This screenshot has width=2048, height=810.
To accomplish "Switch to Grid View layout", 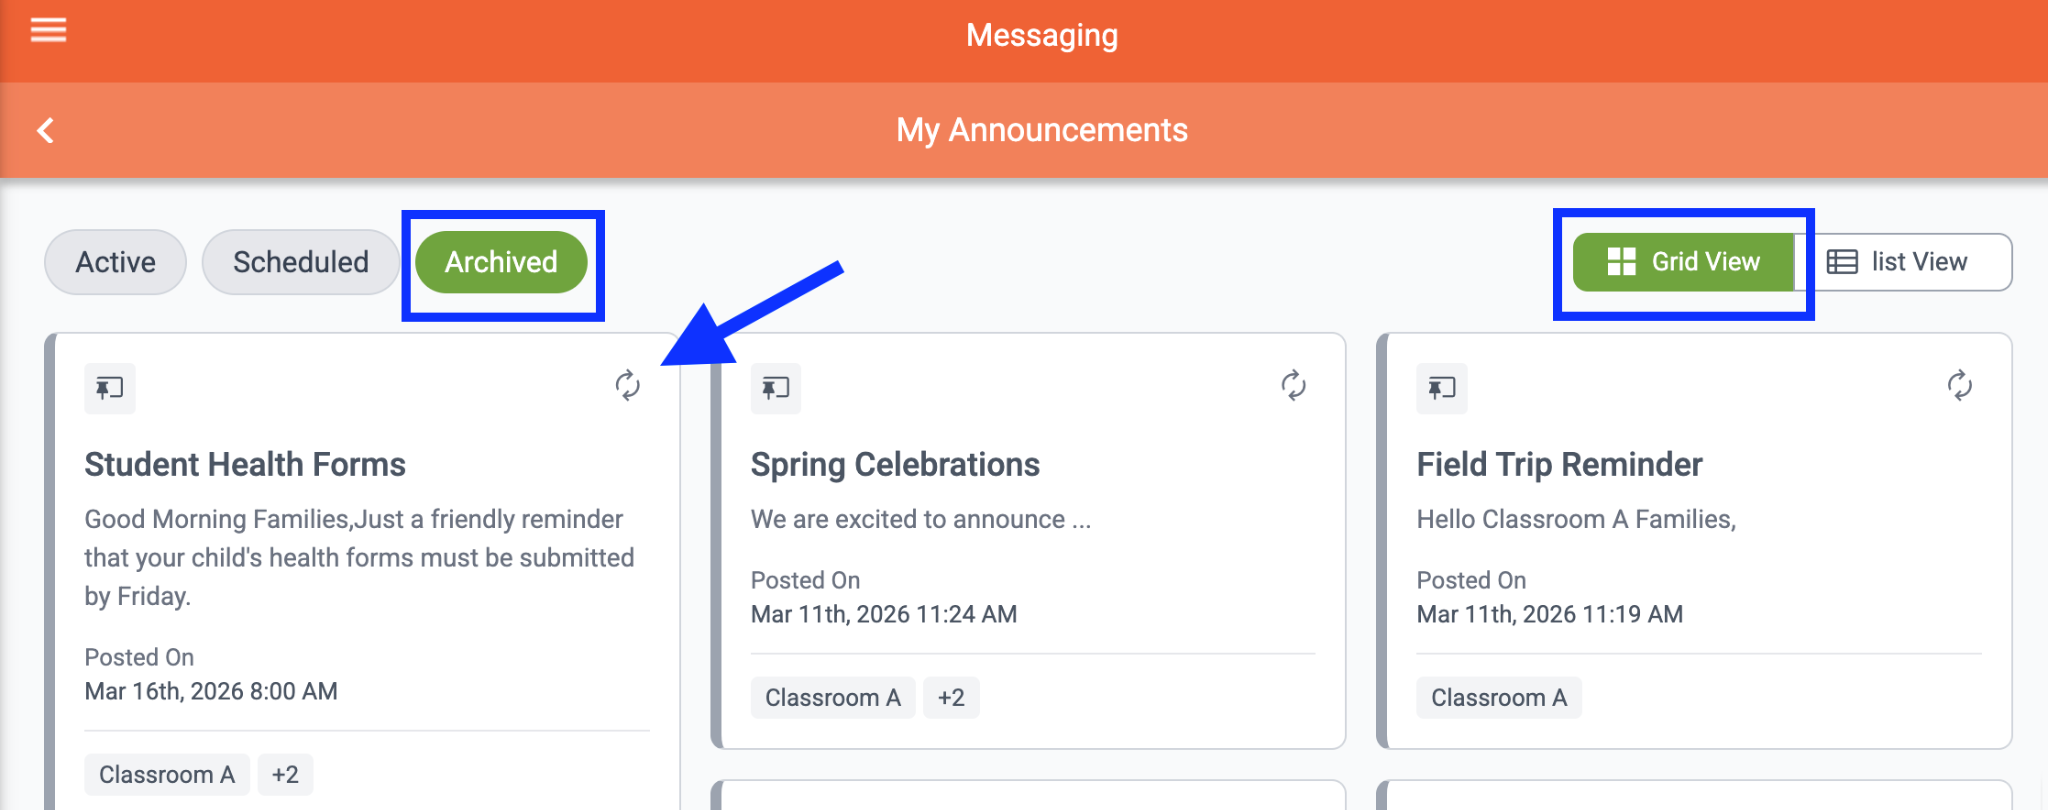I will pyautogui.click(x=1684, y=262).
